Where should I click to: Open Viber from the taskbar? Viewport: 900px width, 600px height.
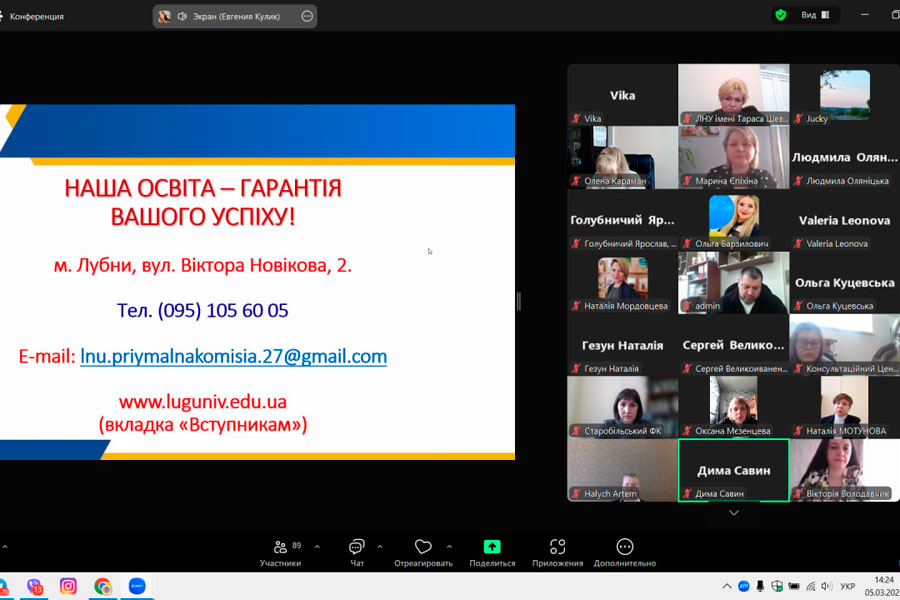[x=34, y=586]
